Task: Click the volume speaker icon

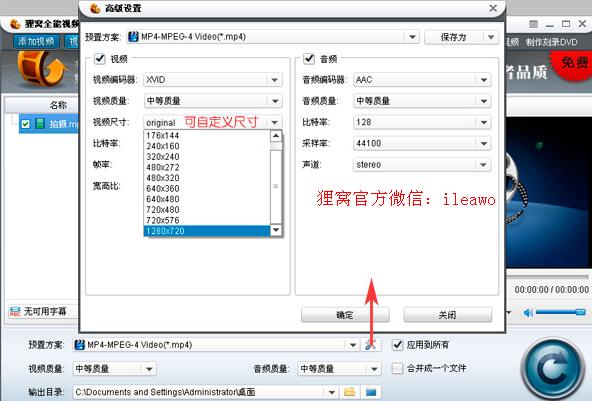Action: pos(528,312)
